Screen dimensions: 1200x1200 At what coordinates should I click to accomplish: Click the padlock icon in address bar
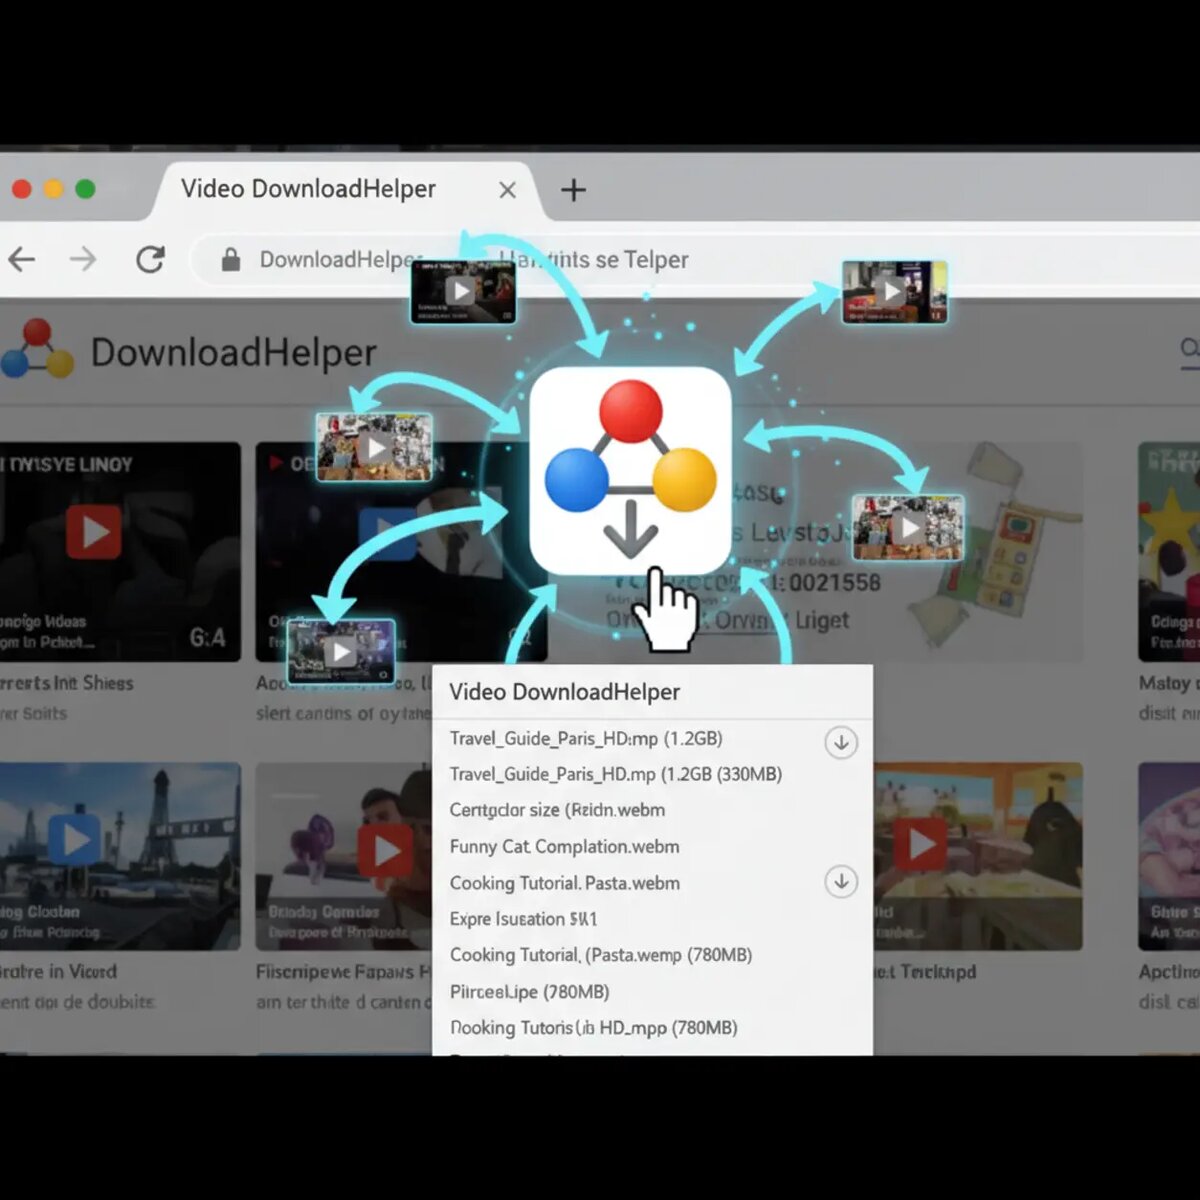point(230,260)
